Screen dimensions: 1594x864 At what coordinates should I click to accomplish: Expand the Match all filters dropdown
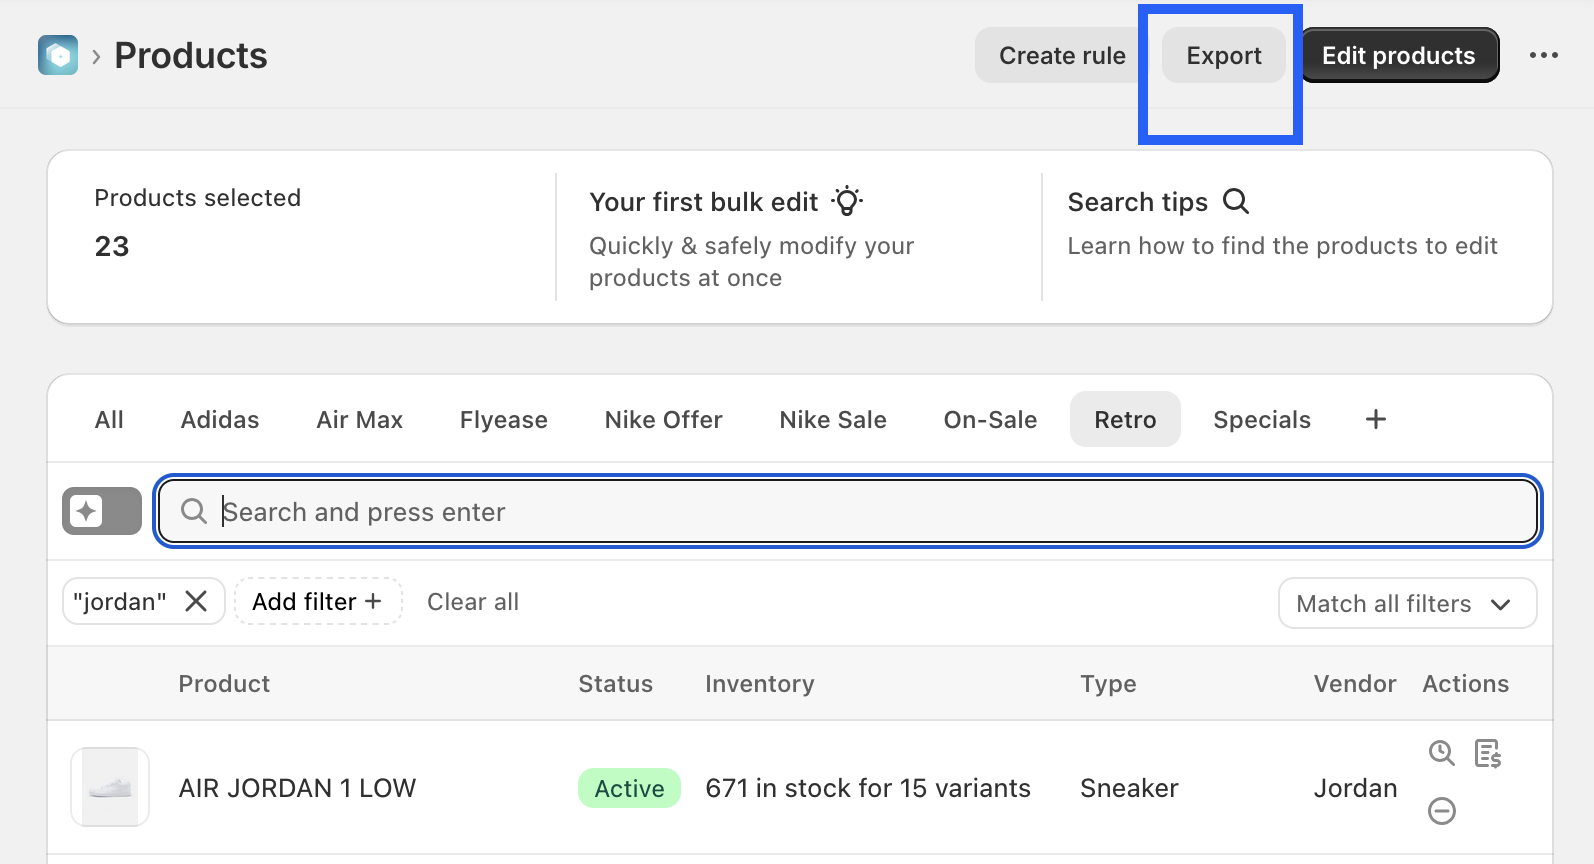pos(1407,603)
